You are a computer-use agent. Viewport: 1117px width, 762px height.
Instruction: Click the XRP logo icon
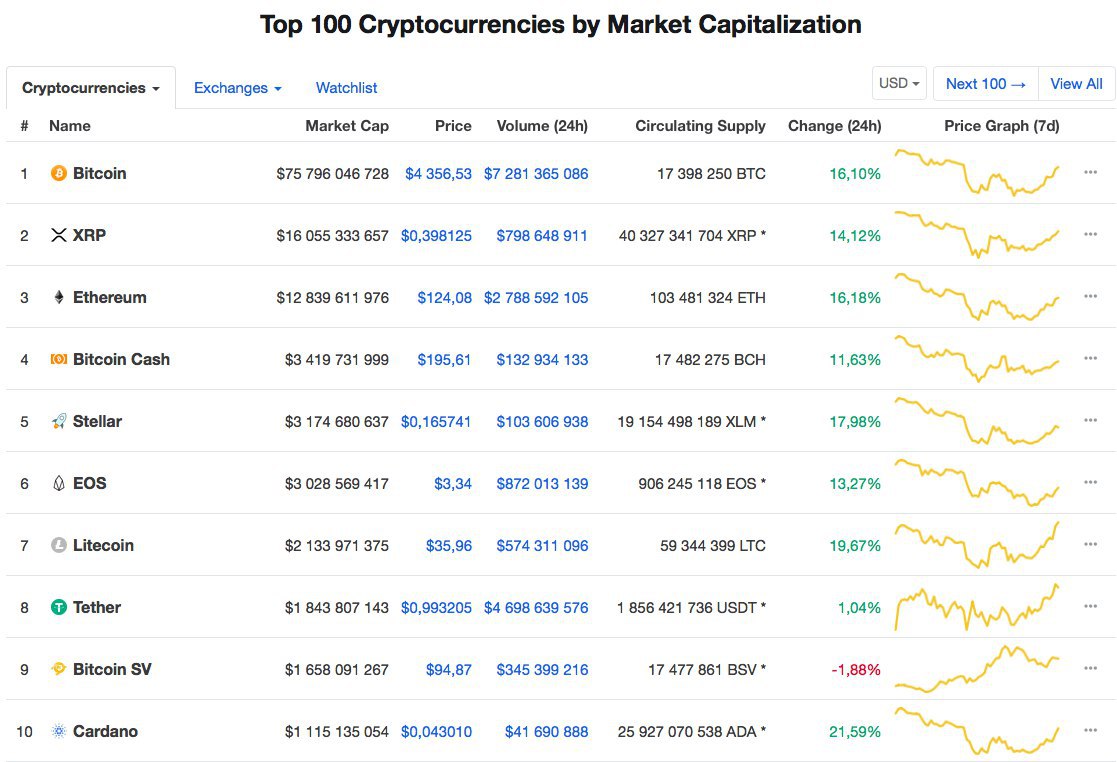[59, 235]
